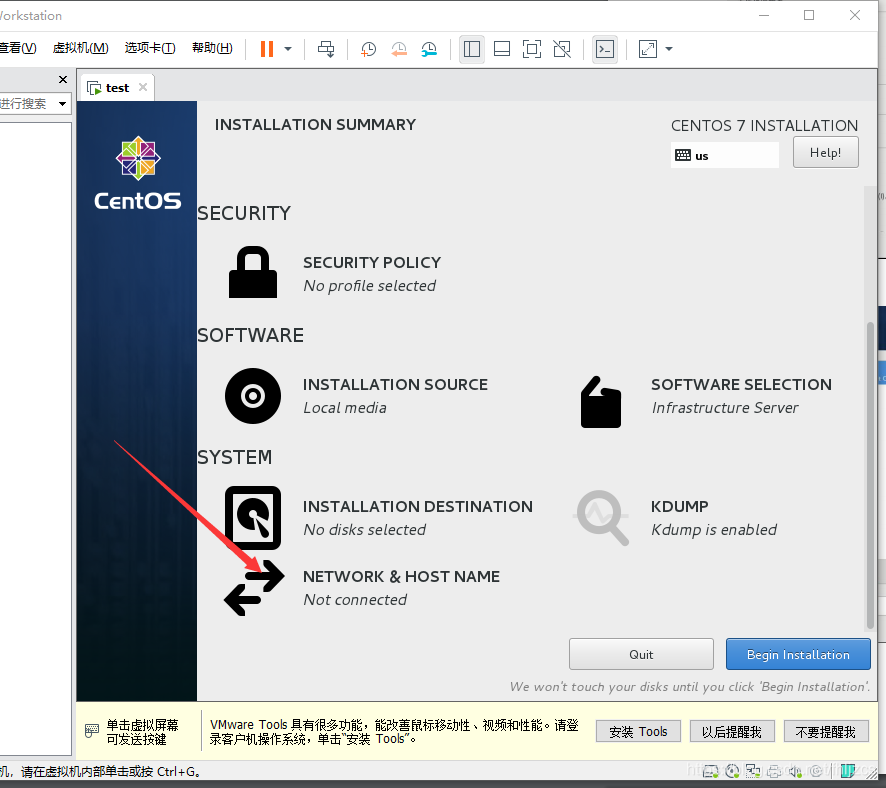Expand the stretch display dropdown arrow

pos(669,49)
